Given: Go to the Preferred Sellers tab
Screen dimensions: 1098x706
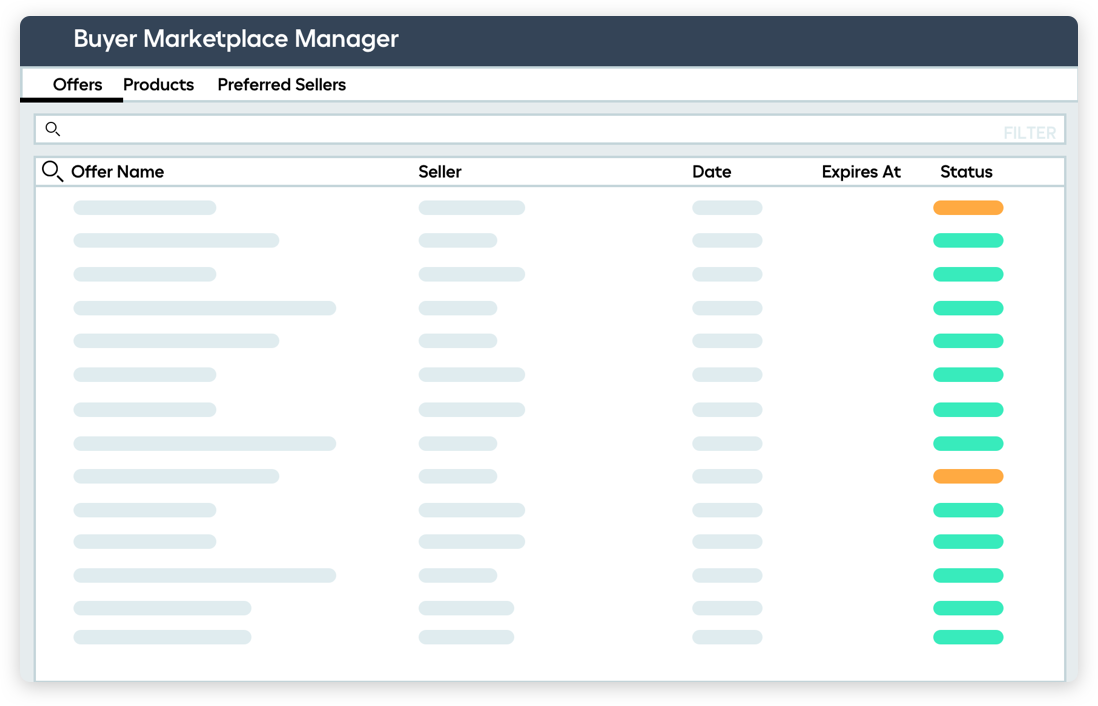Looking at the screenshot, I should click(281, 85).
